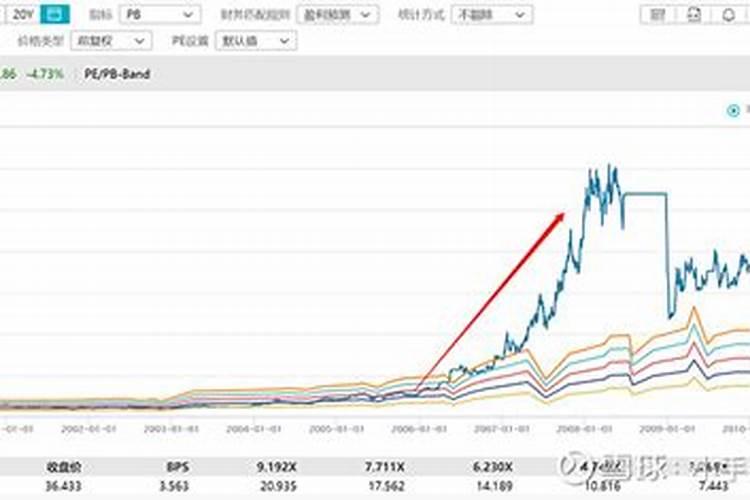This screenshot has height=500, width=750.
Task: Open the 前复权 price type dropdown
Action: pyautogui.click(x=113, y=40)
